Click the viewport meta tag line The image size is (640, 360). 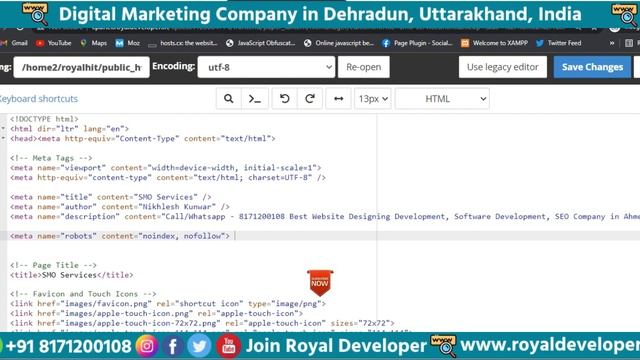pyautogui.click(x=166, y=168)
